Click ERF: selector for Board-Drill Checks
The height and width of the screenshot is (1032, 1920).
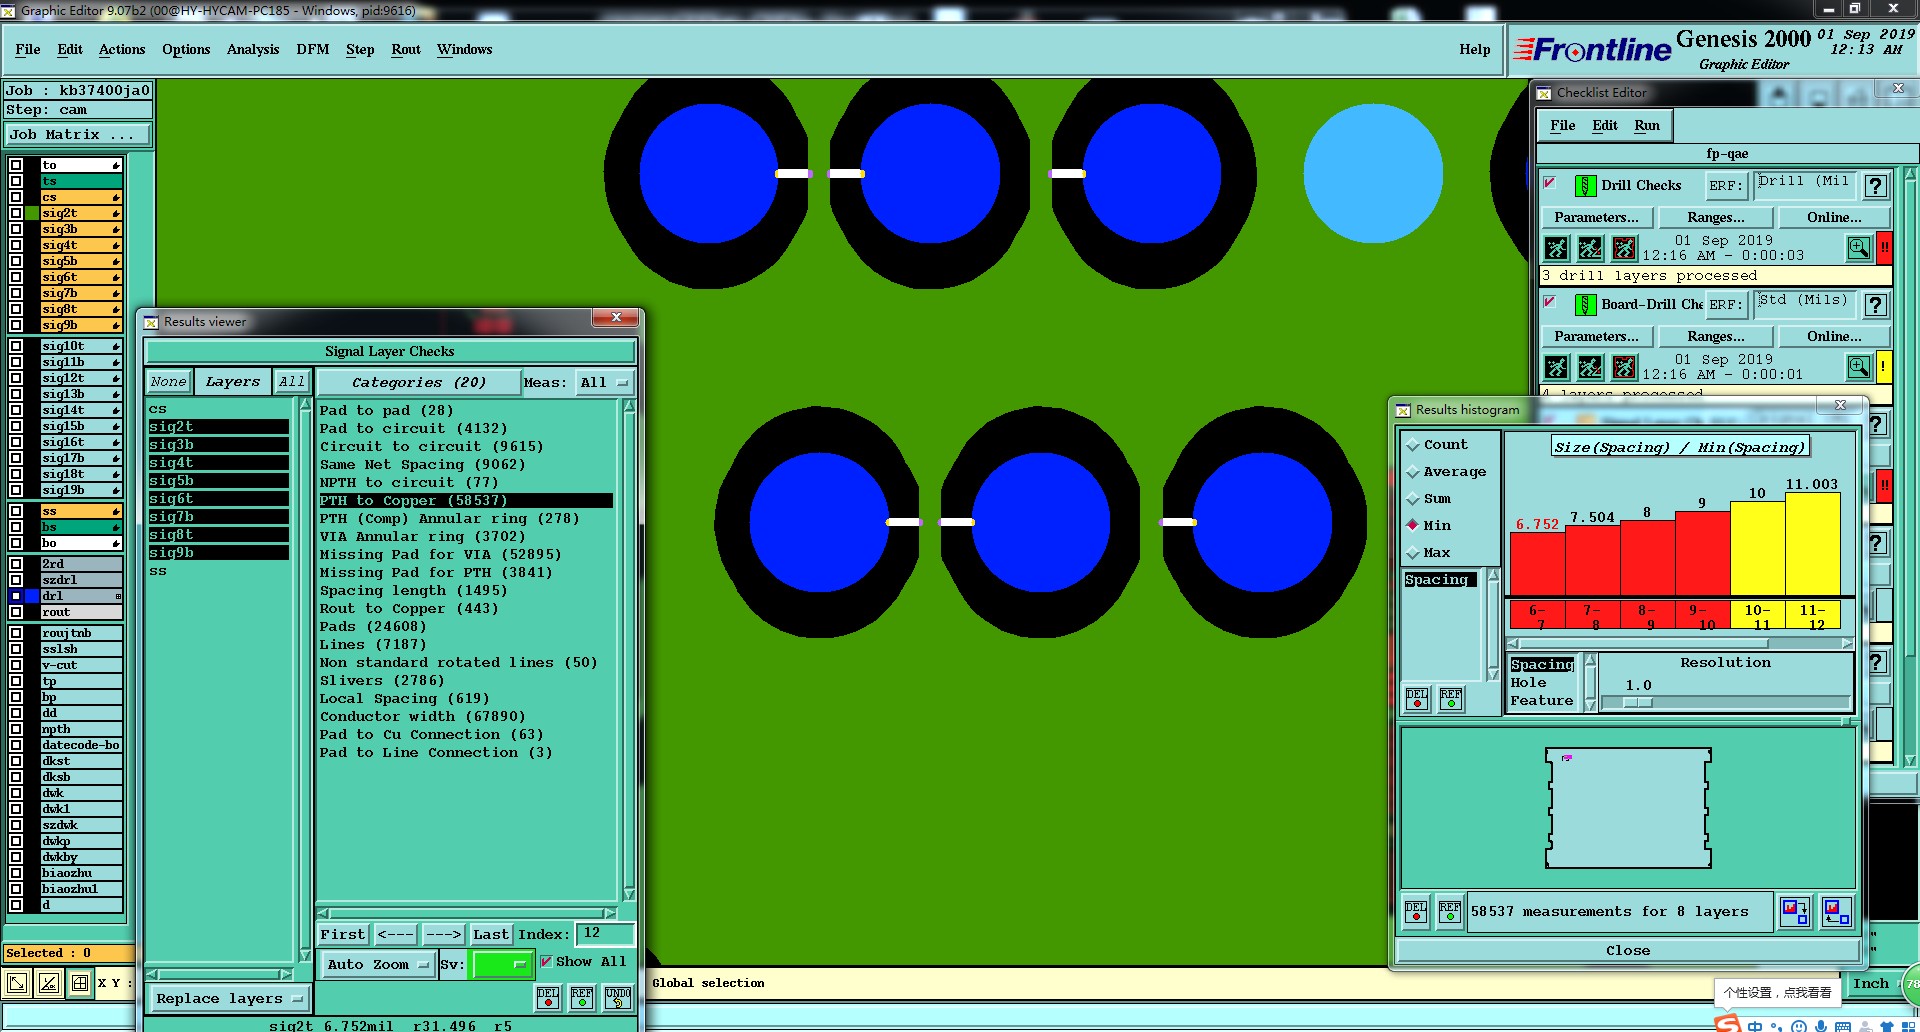[x=1726, y=305]
